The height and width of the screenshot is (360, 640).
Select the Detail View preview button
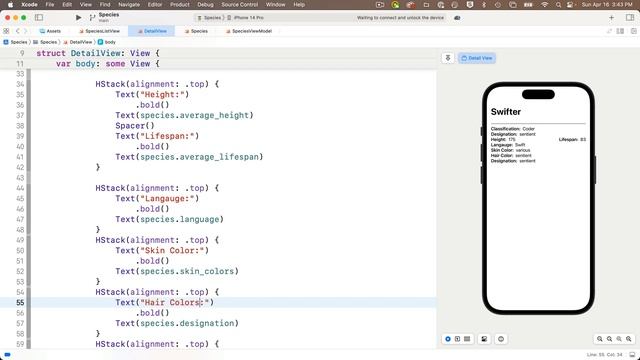477,58
